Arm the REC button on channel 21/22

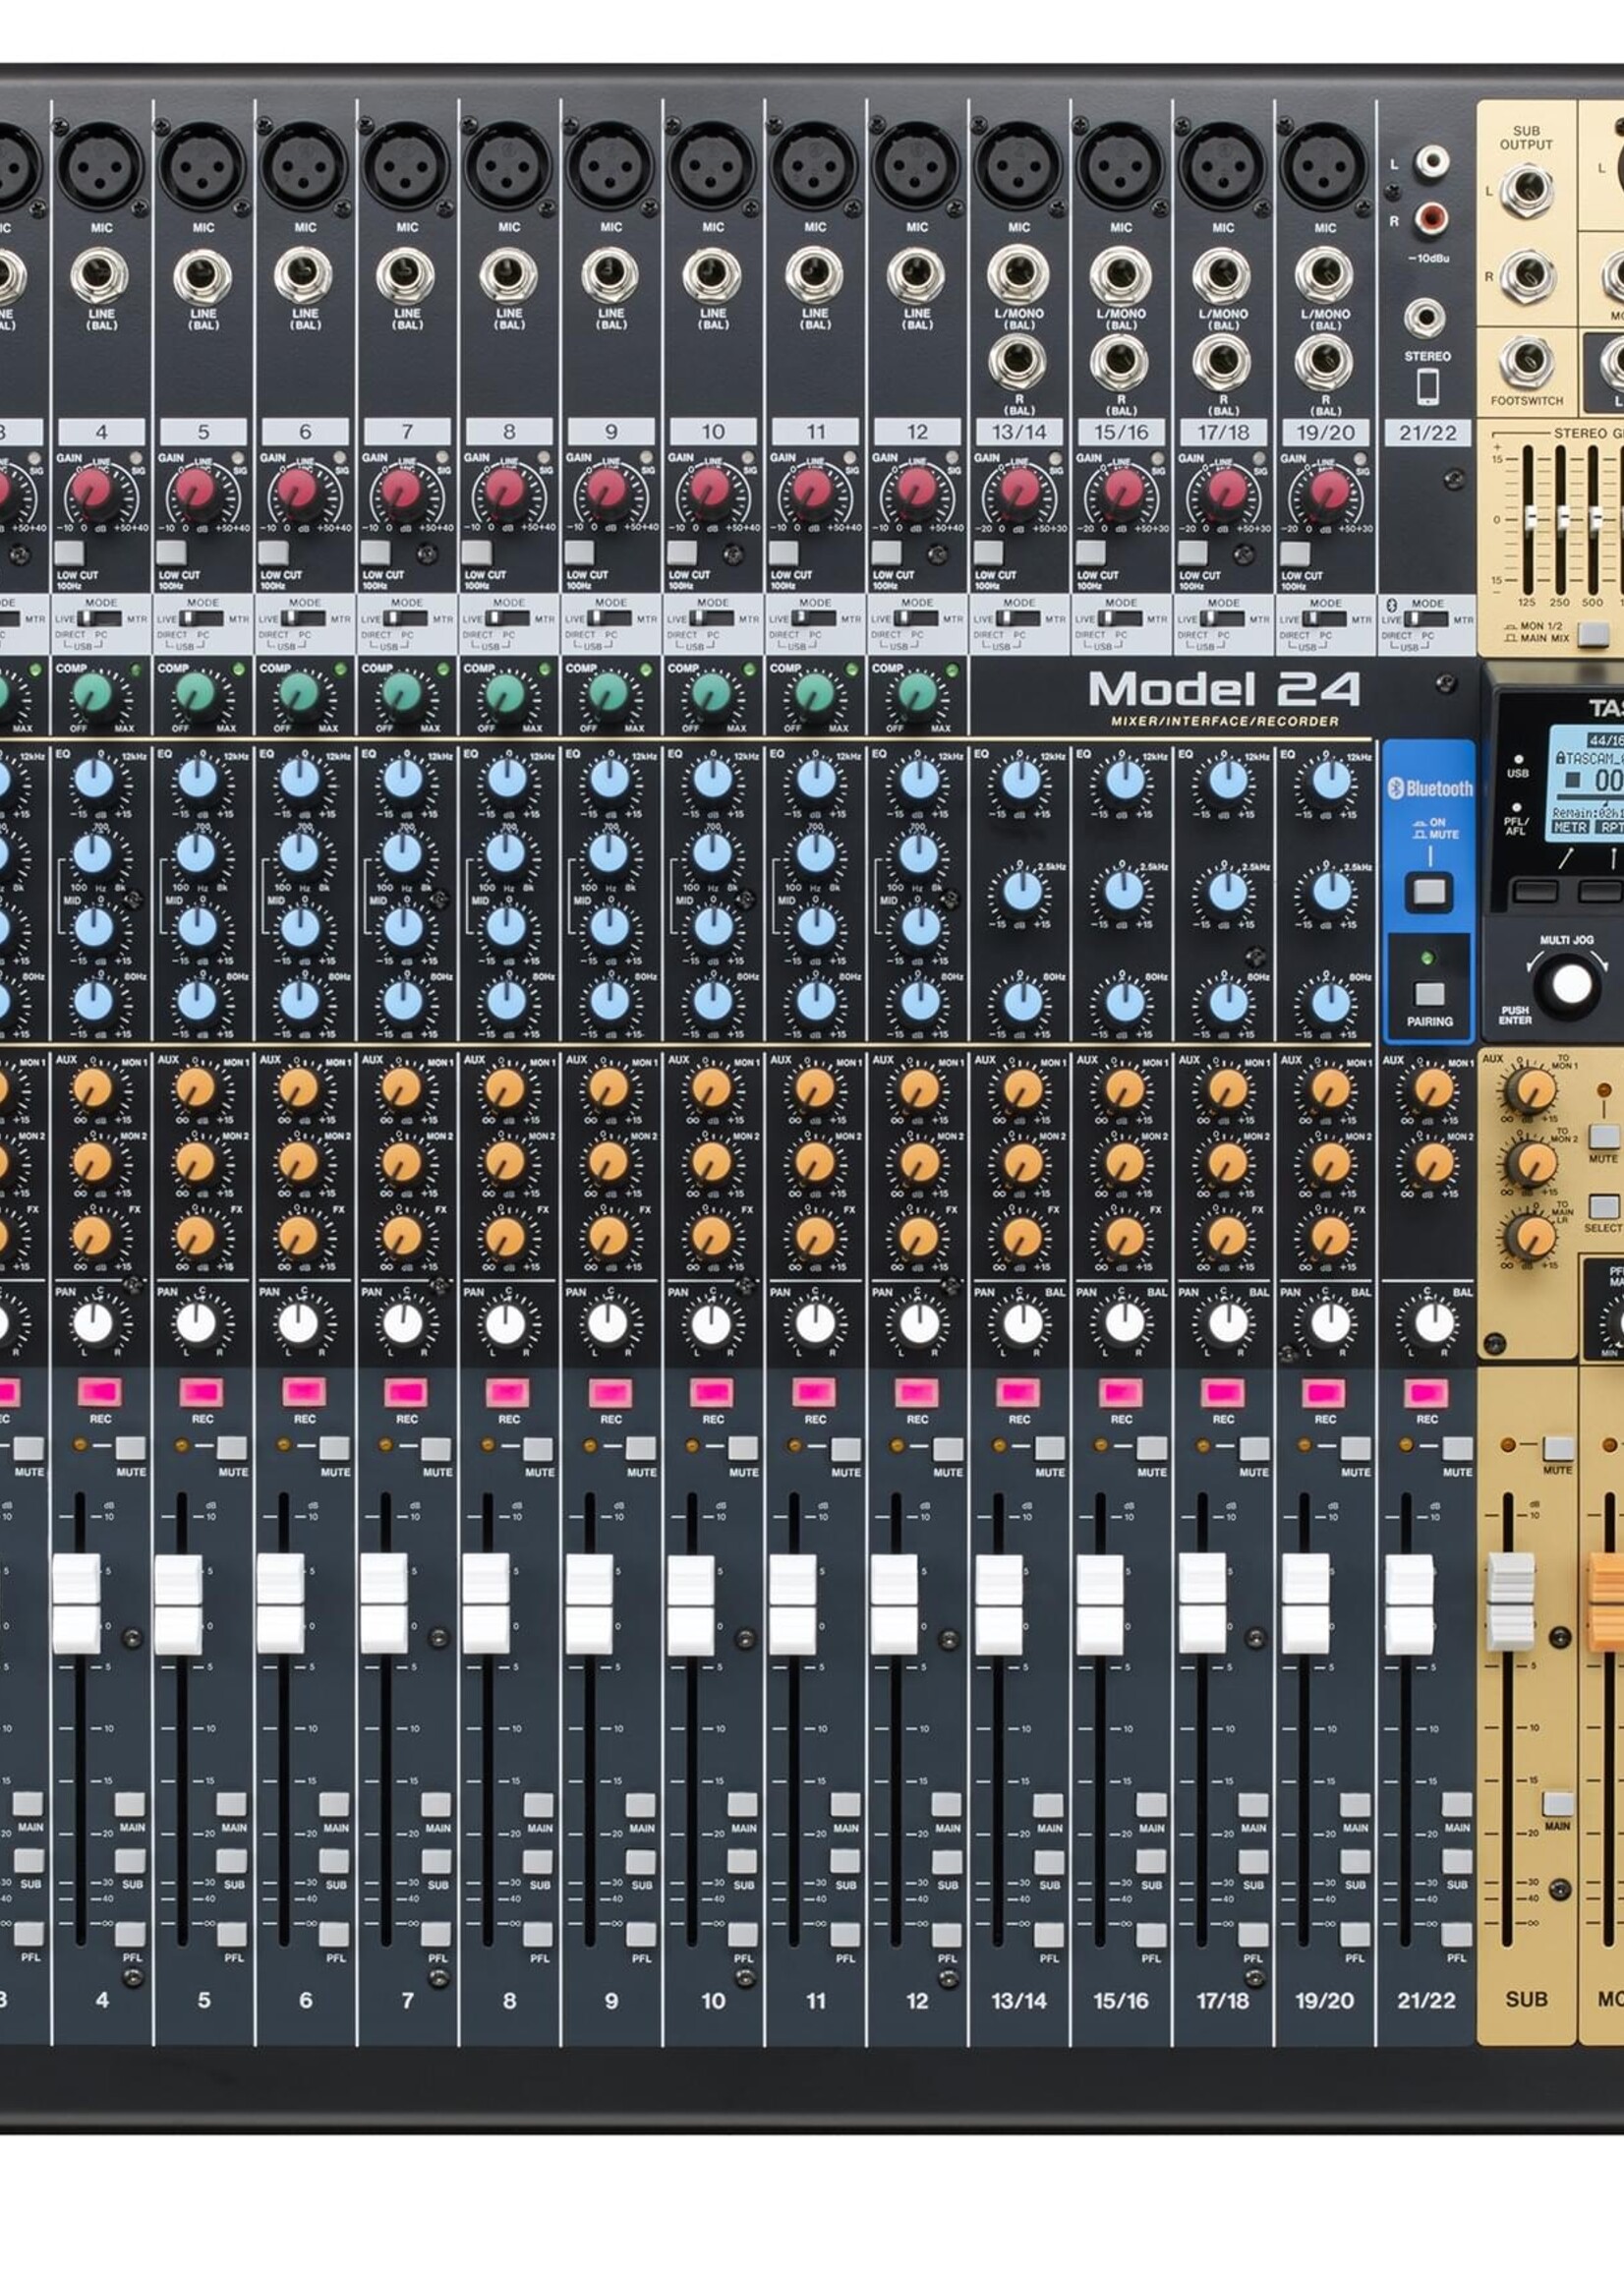click(x=1427, y=1392)
